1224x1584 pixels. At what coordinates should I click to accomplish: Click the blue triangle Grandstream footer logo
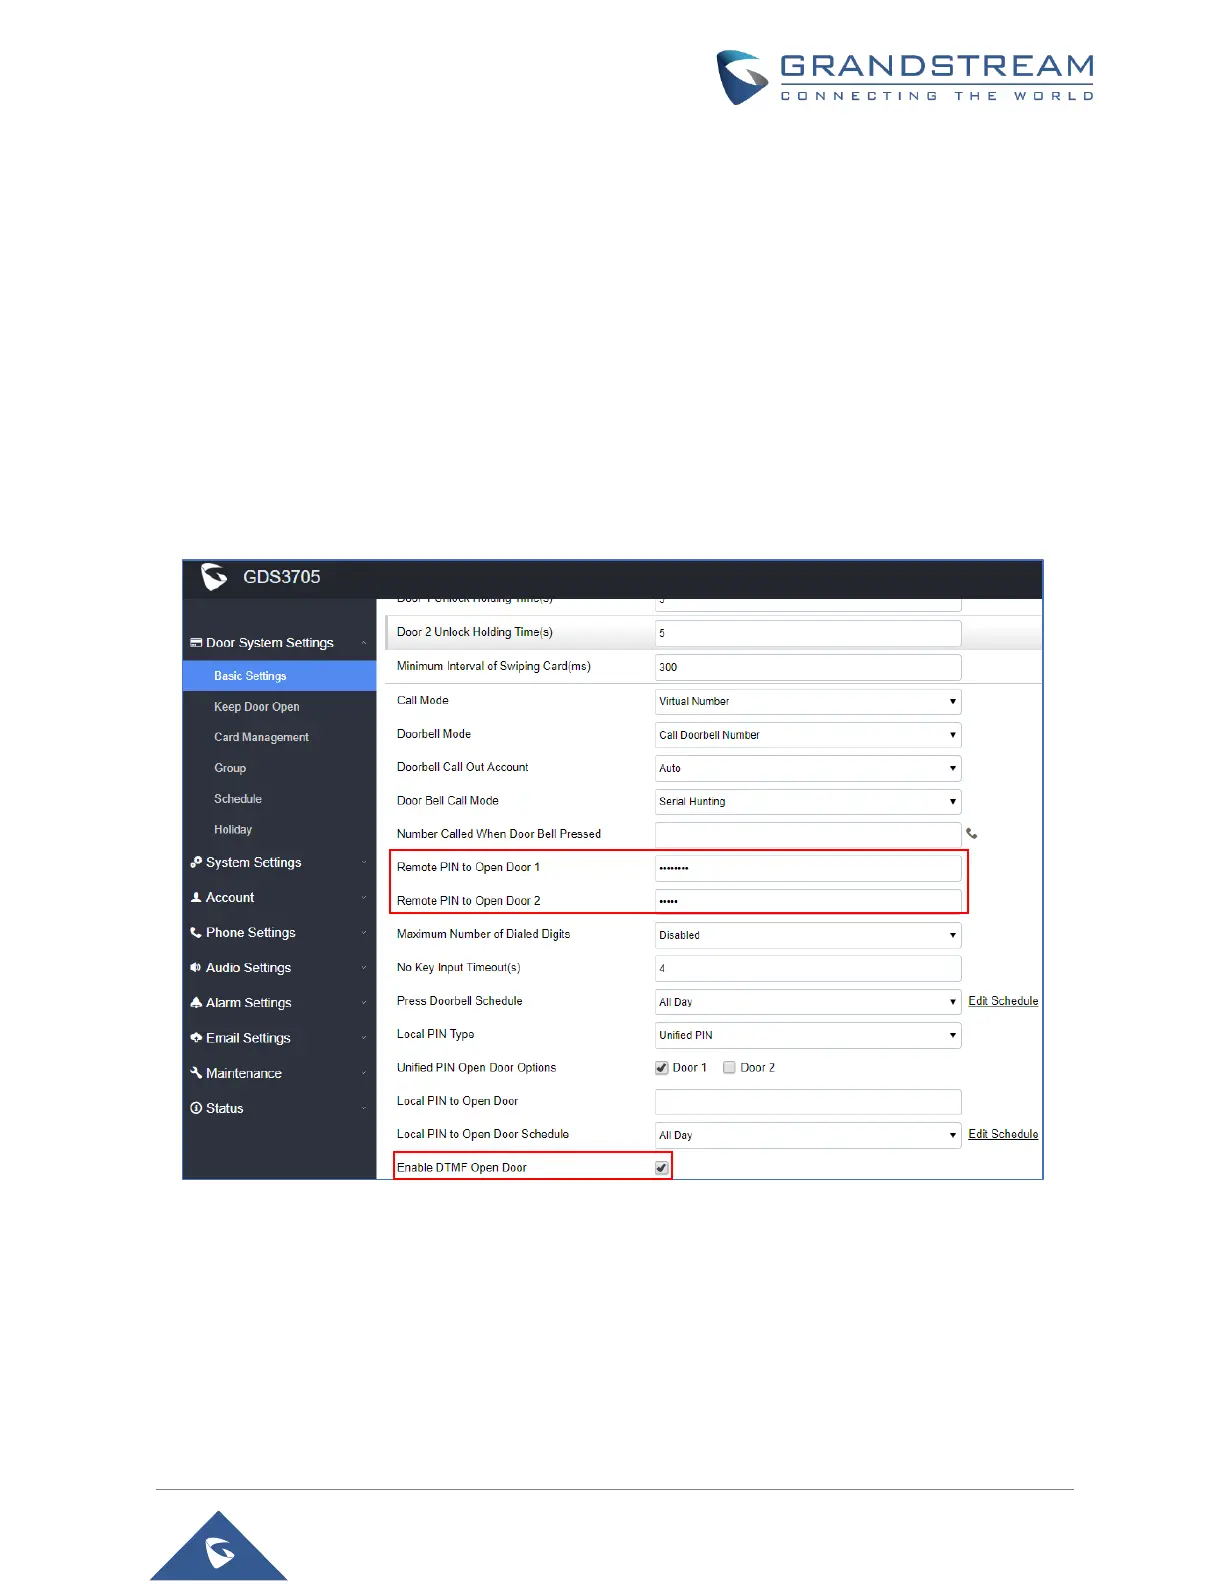point(219,1546)
